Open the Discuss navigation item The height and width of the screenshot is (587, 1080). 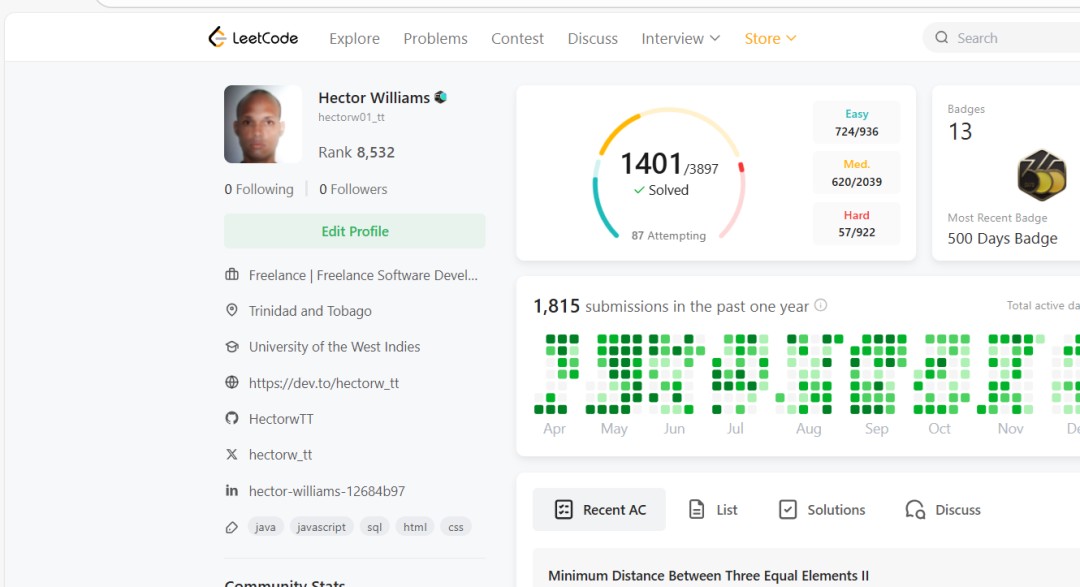pos(592,39)
